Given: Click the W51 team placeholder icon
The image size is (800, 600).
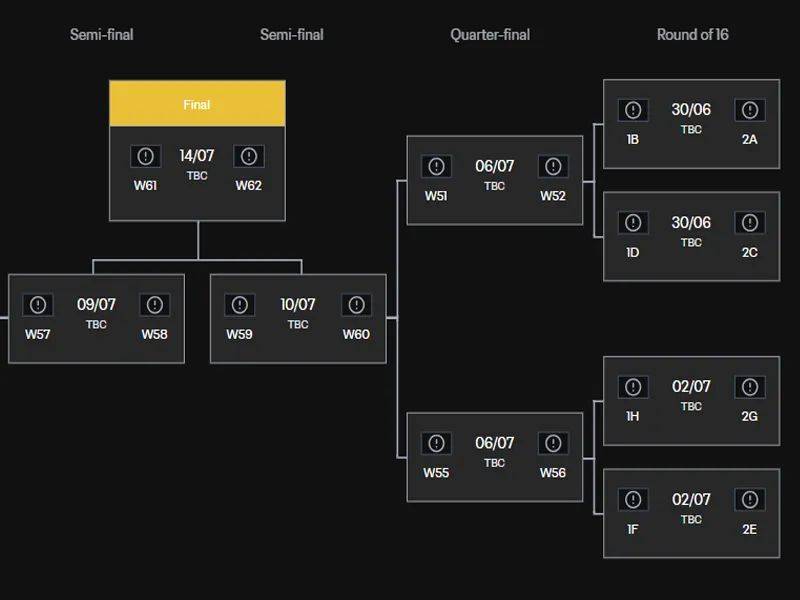Looking at the screenshot, I should [436, 166].
